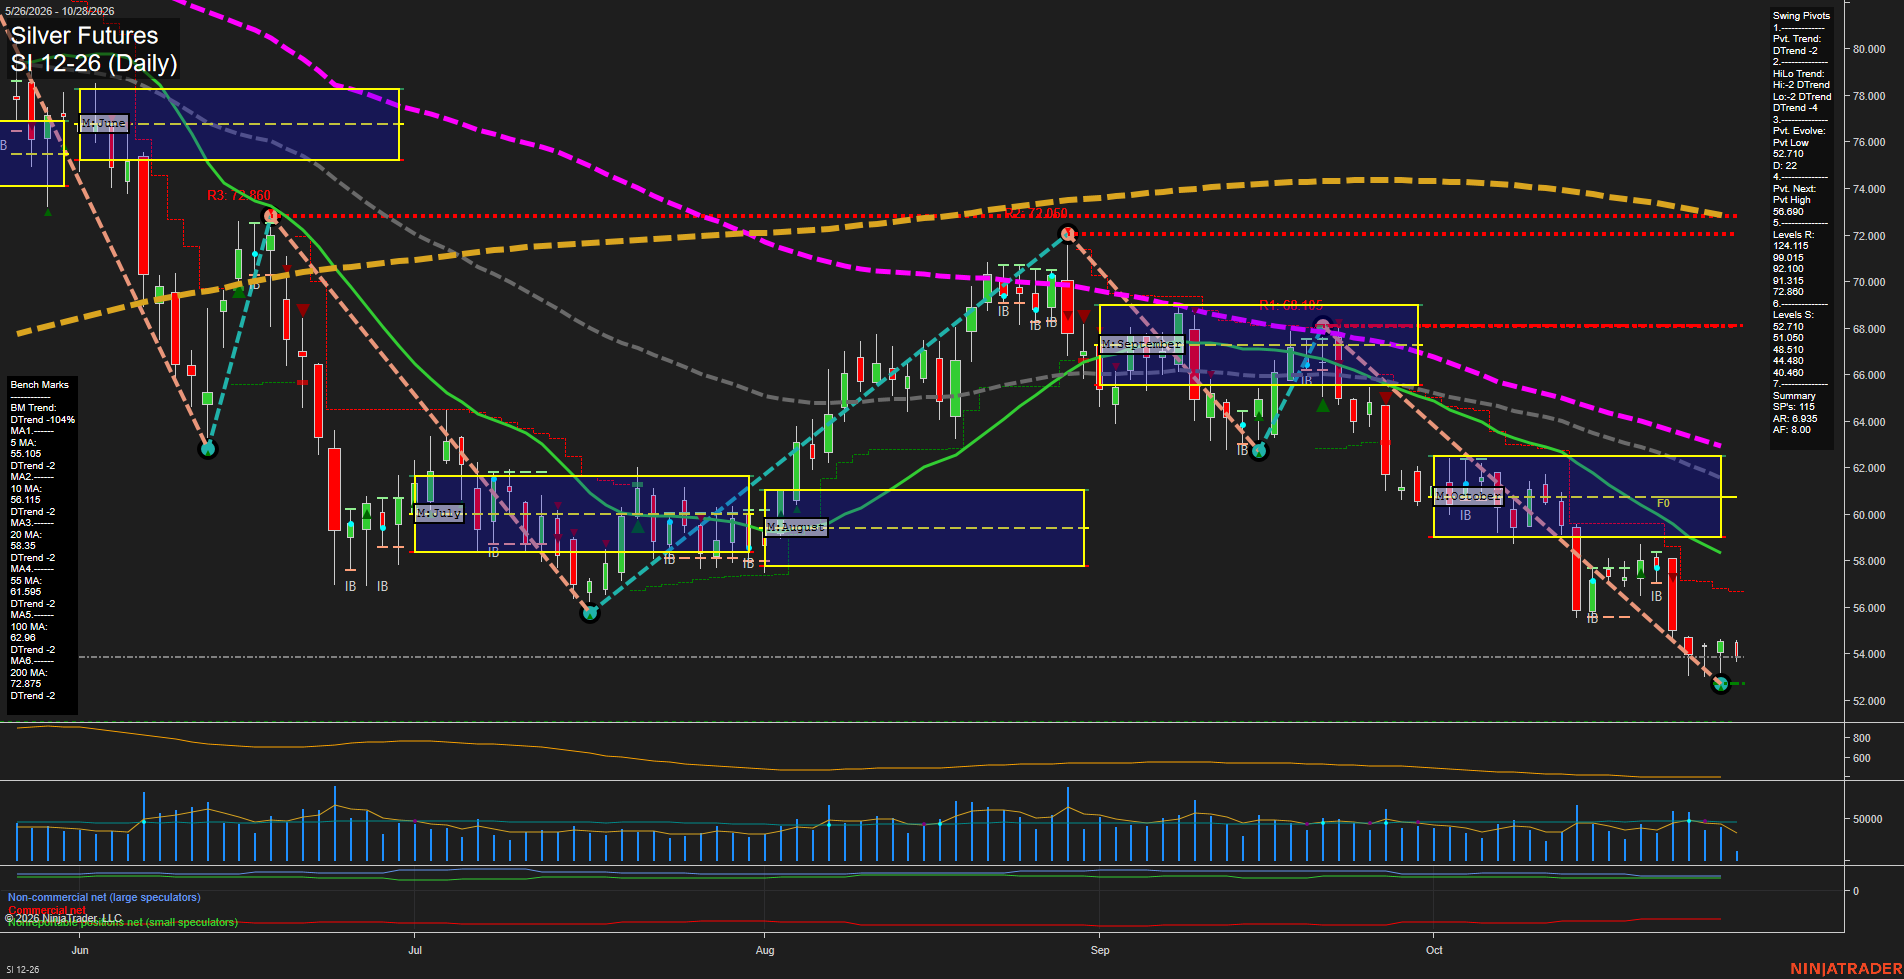Click the Levels S value 40.460

point(1788,373)
